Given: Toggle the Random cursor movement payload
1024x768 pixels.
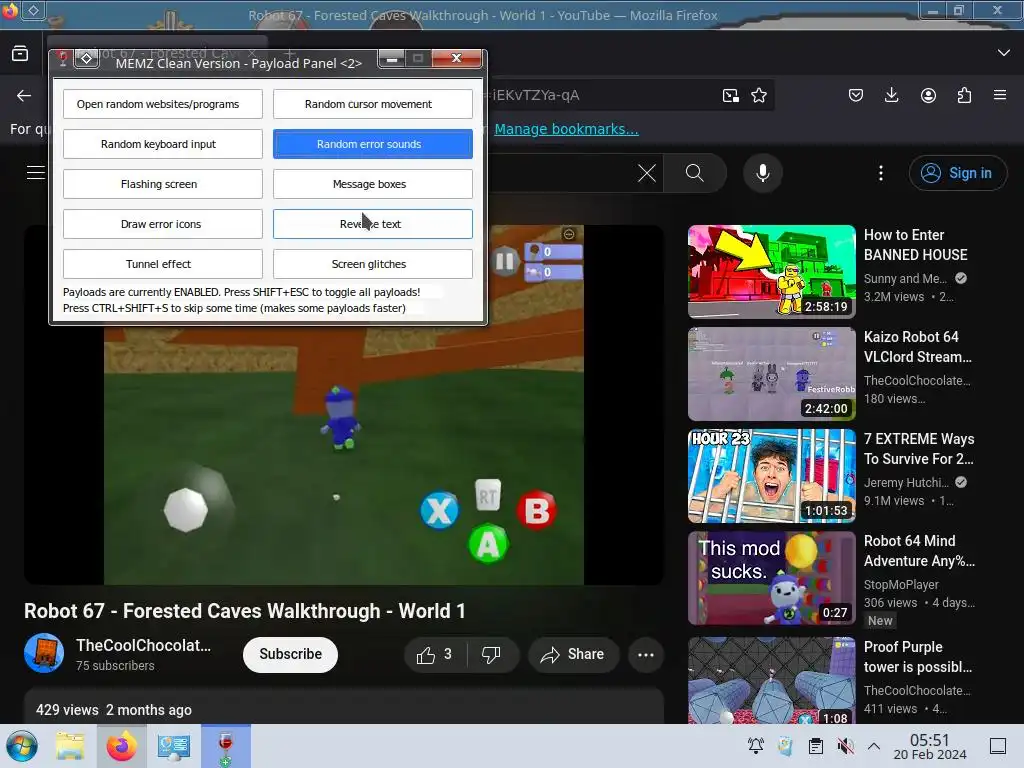Looking at the screenshot, I should [x=372, y=104].
